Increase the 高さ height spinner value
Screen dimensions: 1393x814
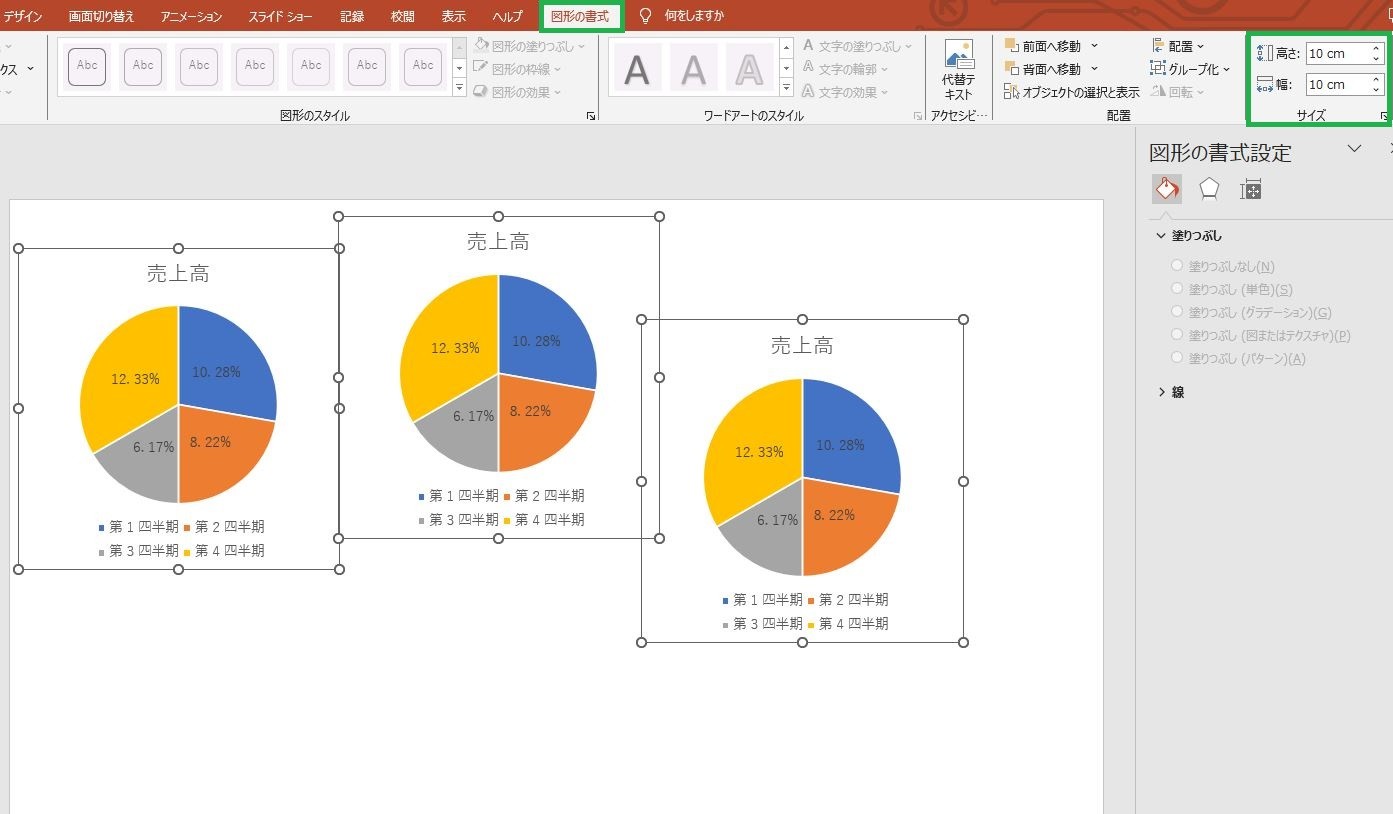(1376, 49)
